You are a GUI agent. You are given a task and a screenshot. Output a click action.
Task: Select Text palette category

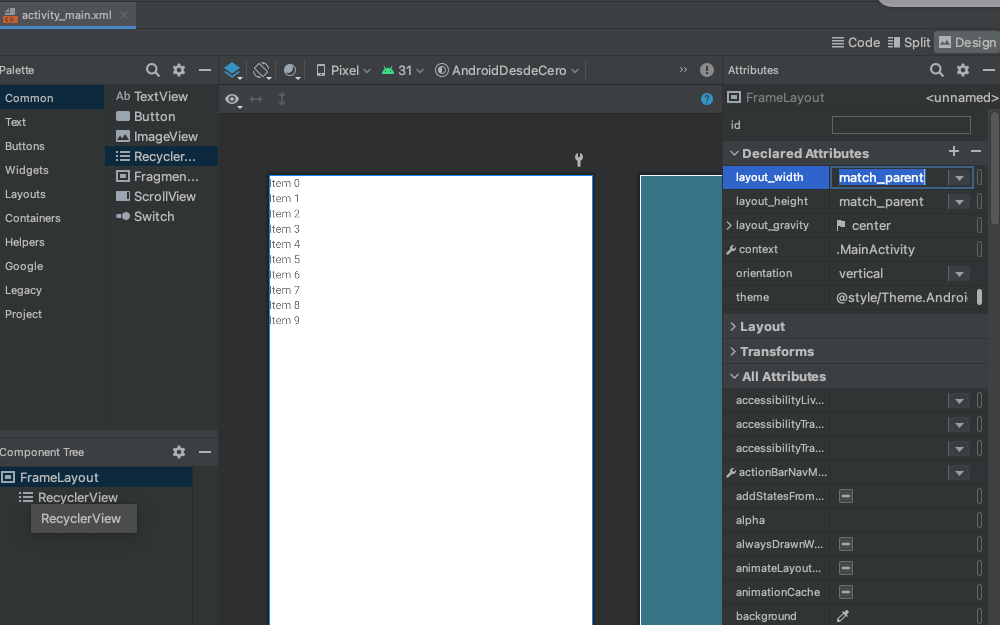[15, 122]
